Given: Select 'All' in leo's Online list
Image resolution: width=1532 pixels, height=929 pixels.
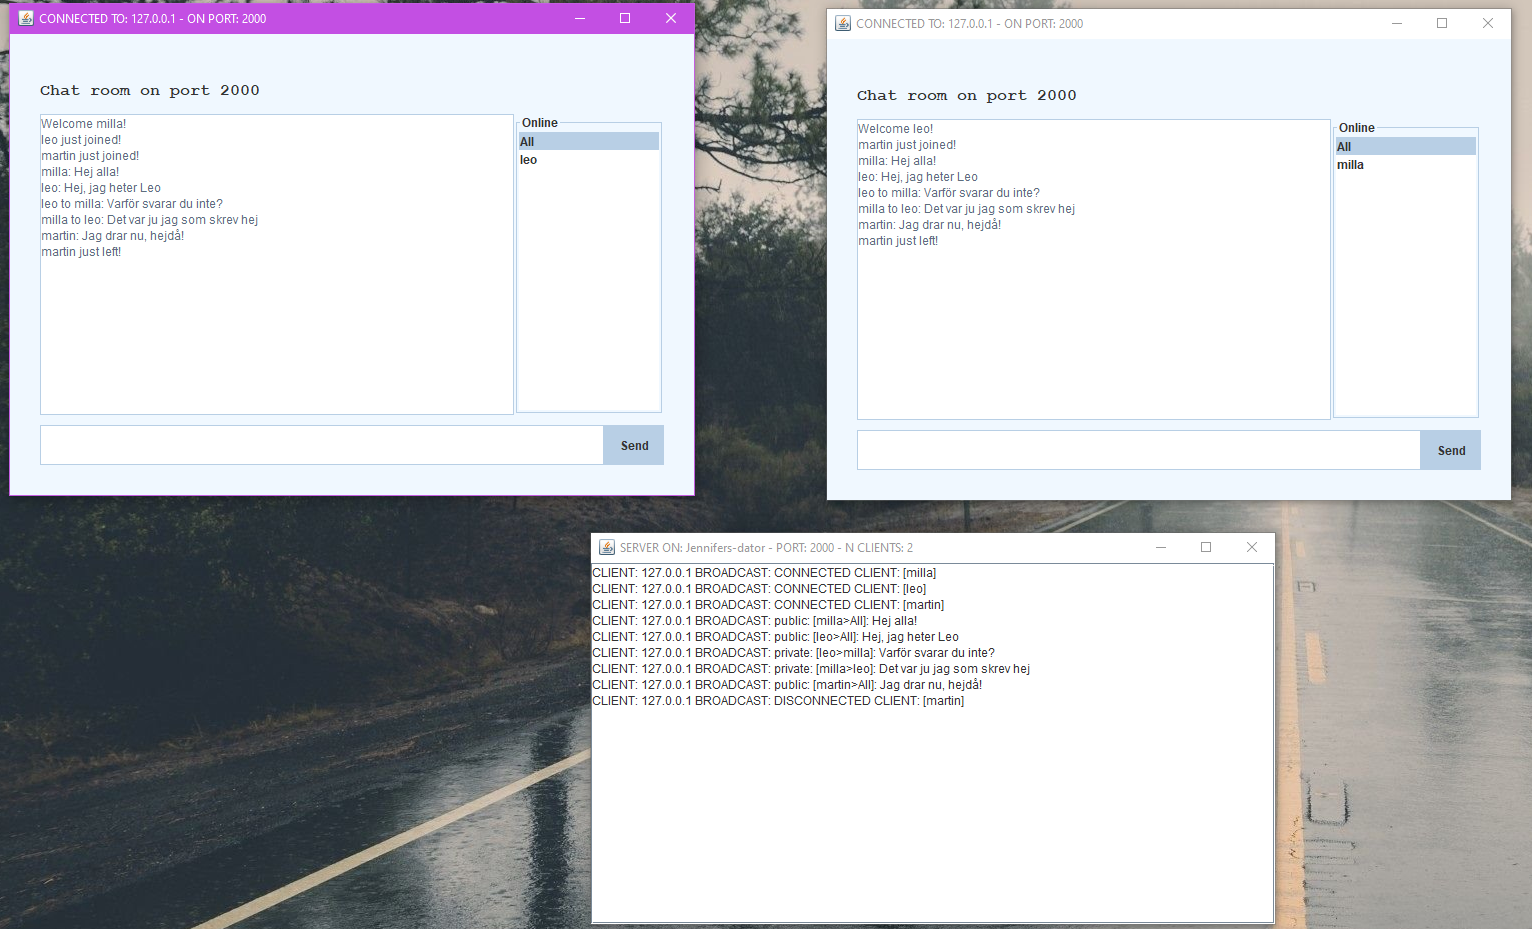Looking at the screenshot, I should (x=1405, y=147).
